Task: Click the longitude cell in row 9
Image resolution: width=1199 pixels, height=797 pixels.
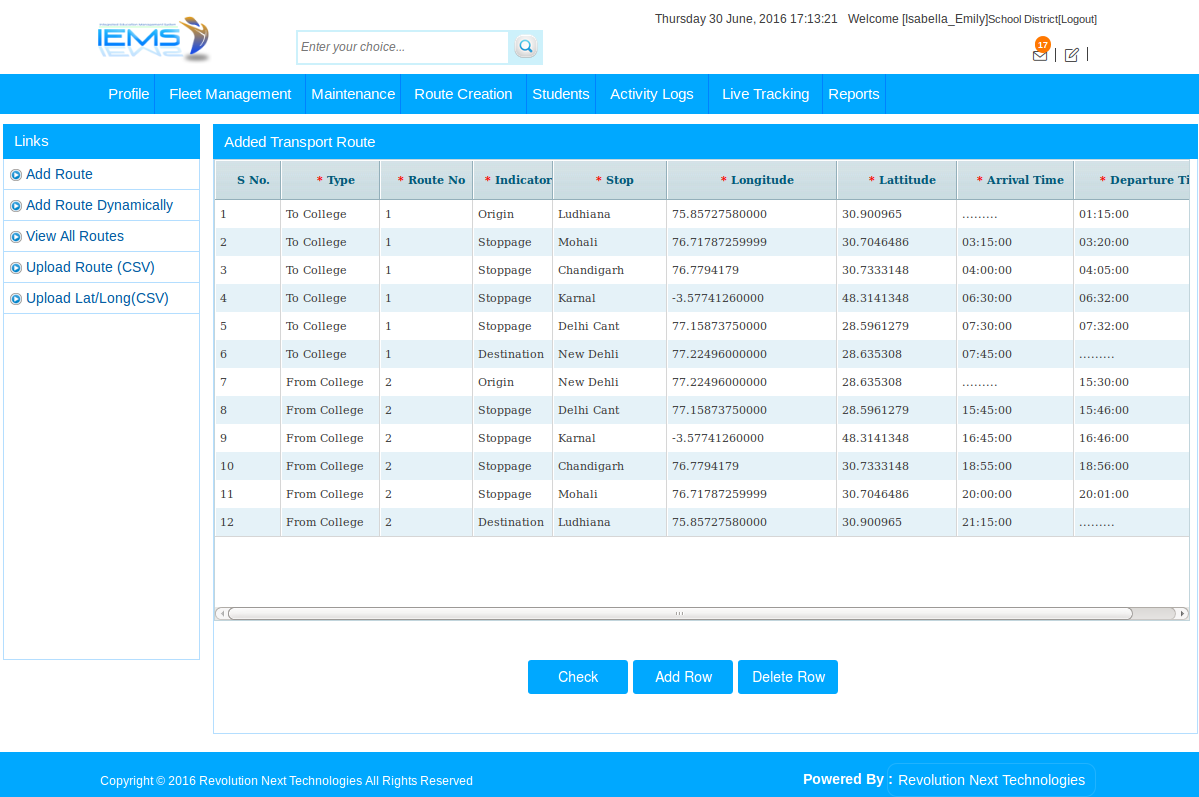Action: 752,438
